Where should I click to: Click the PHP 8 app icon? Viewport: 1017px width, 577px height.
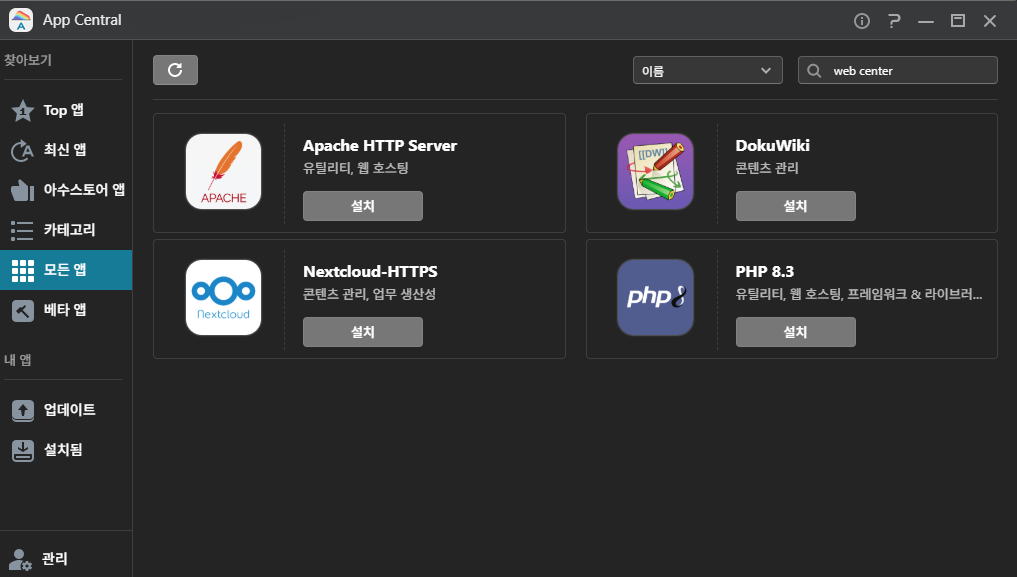(x=656, y=298)
